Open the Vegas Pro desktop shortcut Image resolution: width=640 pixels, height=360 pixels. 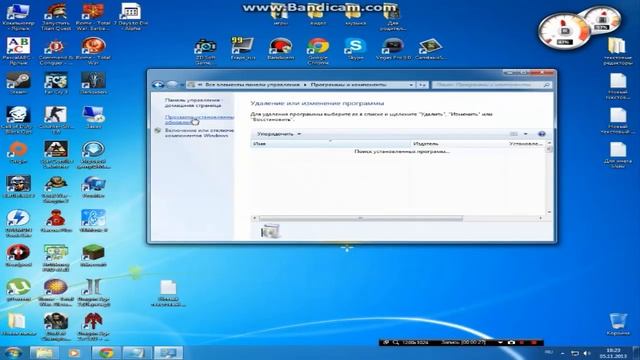(x=393, y=49)
